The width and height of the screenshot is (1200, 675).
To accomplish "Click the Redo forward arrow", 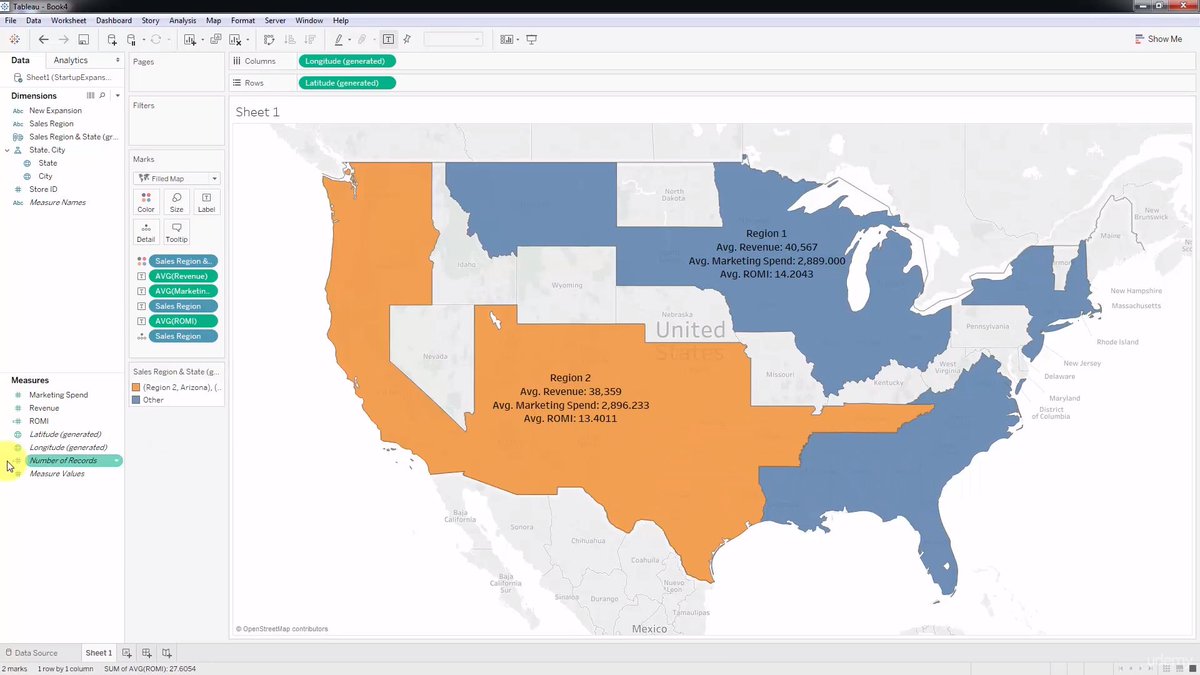I will 63,39.
